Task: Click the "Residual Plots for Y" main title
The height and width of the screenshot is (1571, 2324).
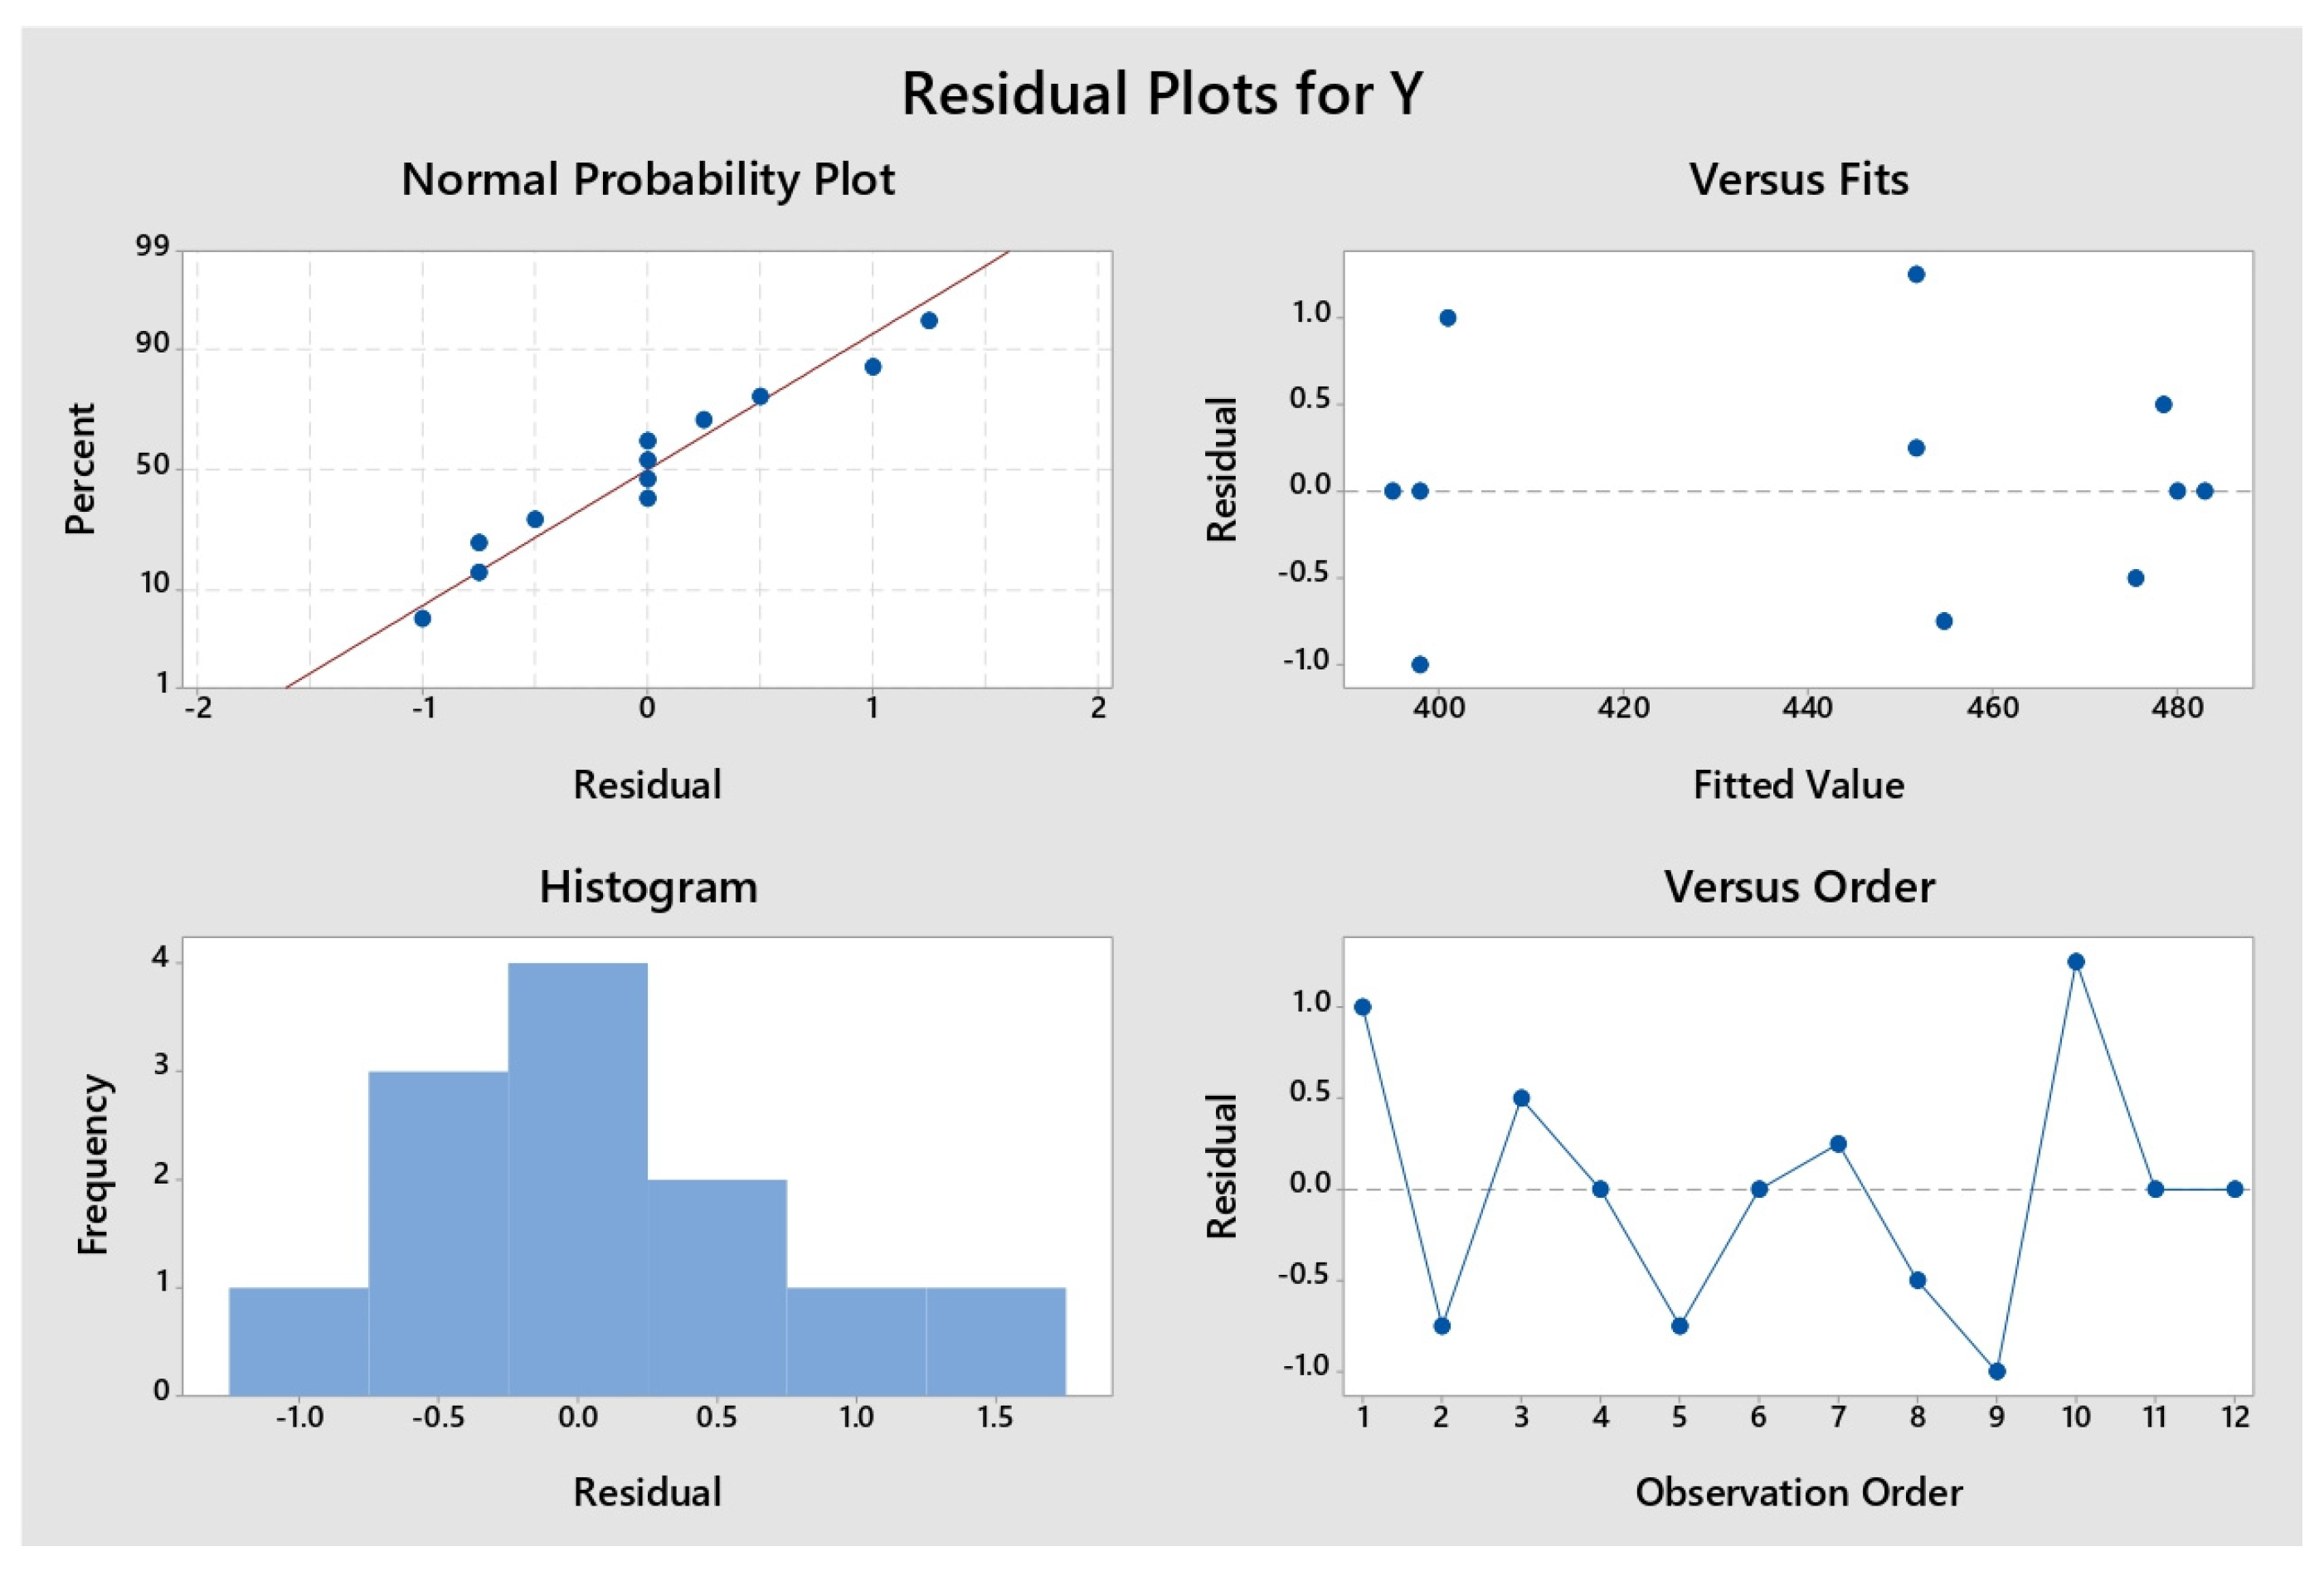Action: (1161, 95)
